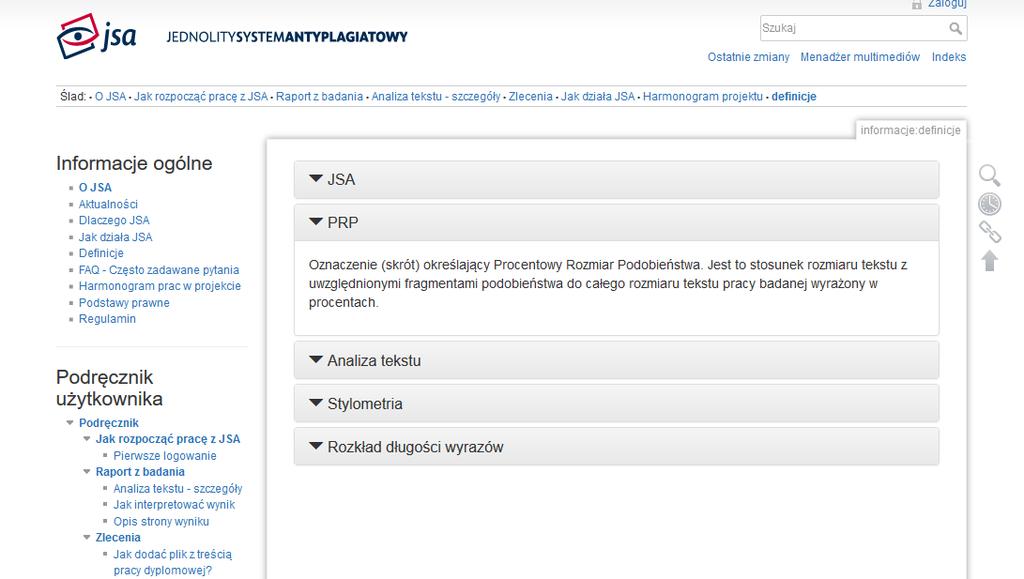Collapse the Zlecenia tree node arrow

(87, 537)
